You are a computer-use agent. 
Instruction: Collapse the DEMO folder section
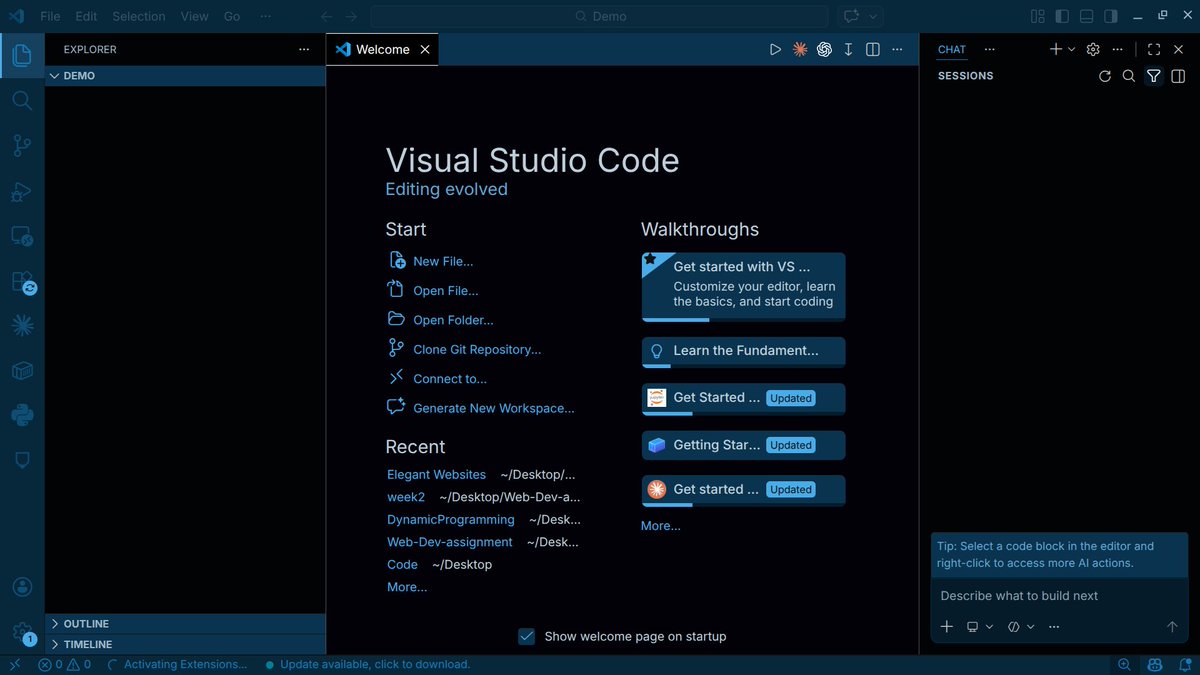[x=185, y=76]
